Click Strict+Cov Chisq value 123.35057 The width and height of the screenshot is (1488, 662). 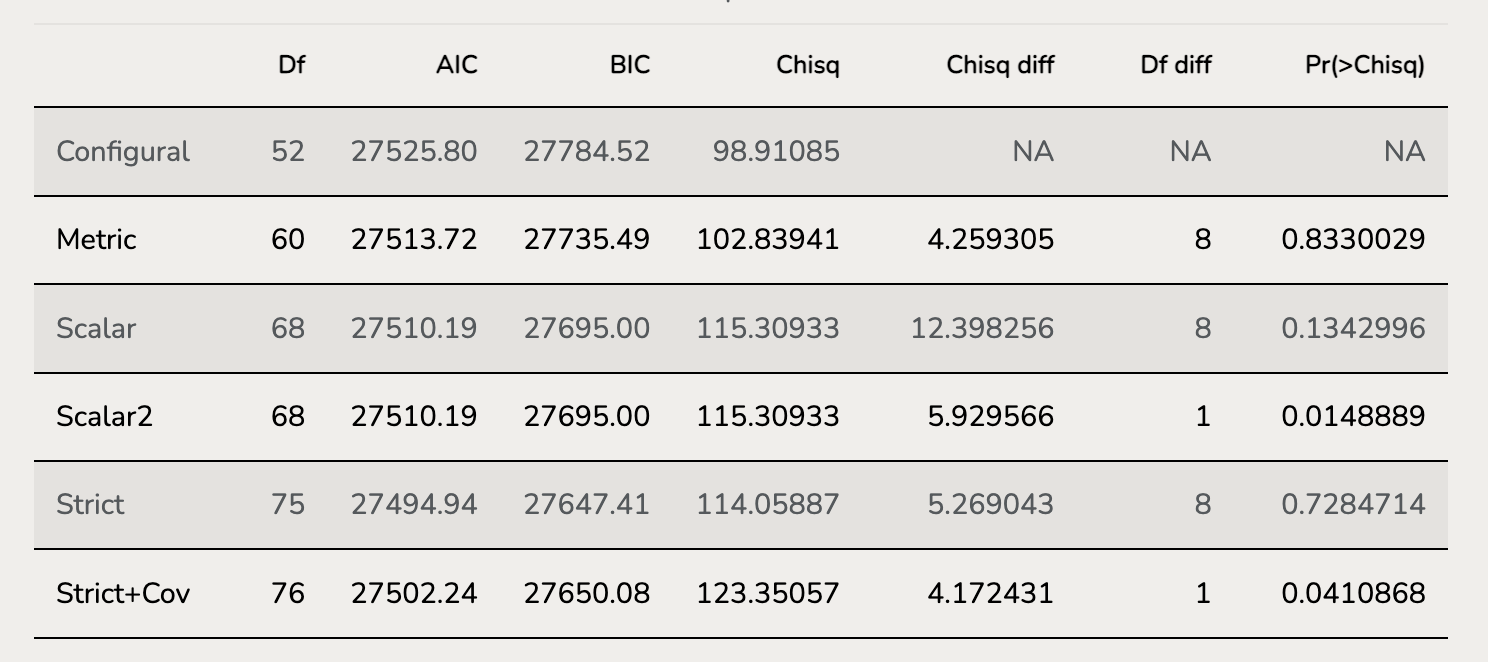click(768, 593)
